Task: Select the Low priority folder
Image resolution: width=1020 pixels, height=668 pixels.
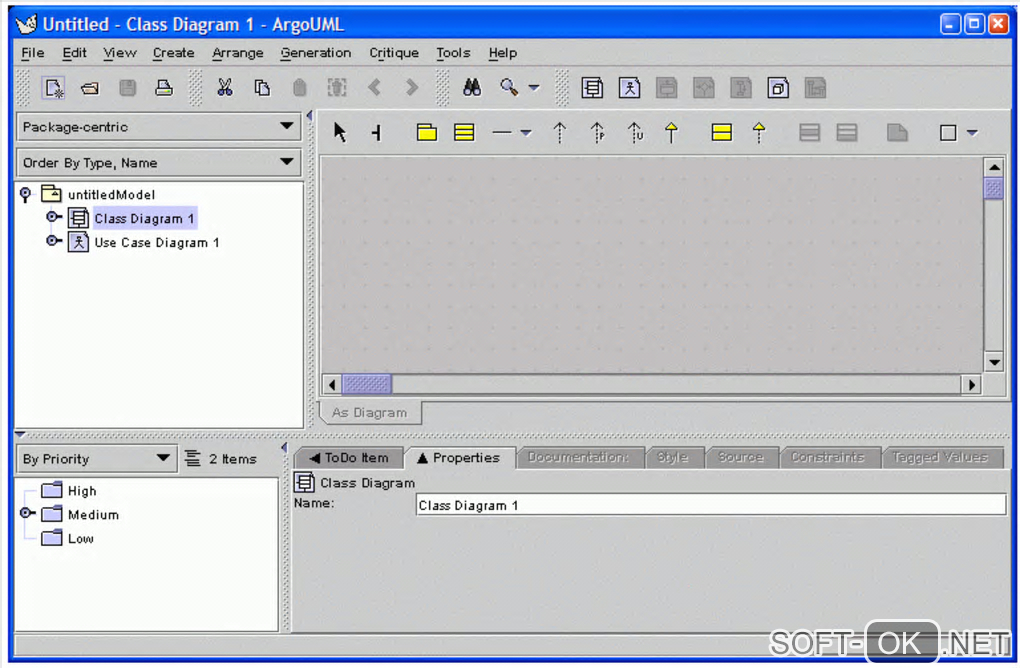Action: click(x=81, y=539)
